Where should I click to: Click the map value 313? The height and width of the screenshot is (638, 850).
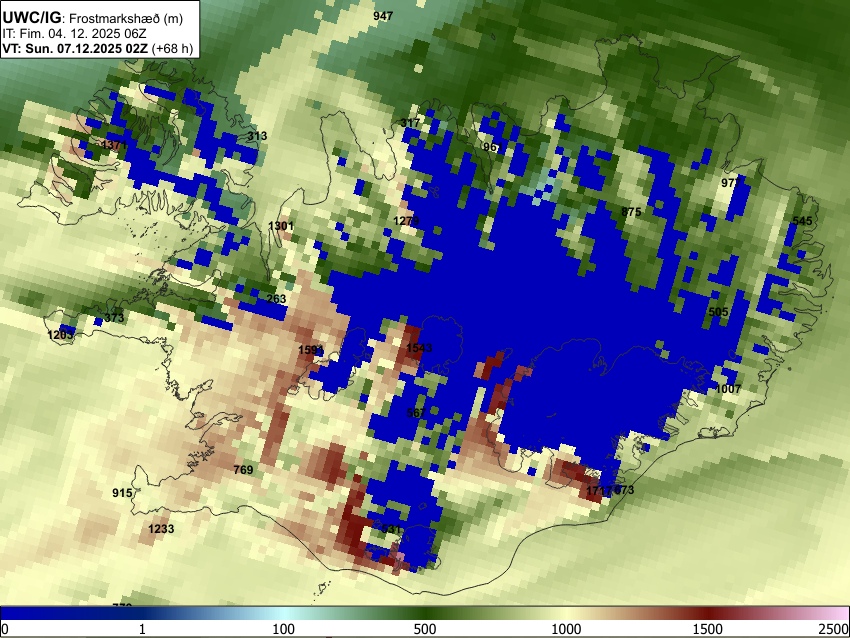point(257,136)
